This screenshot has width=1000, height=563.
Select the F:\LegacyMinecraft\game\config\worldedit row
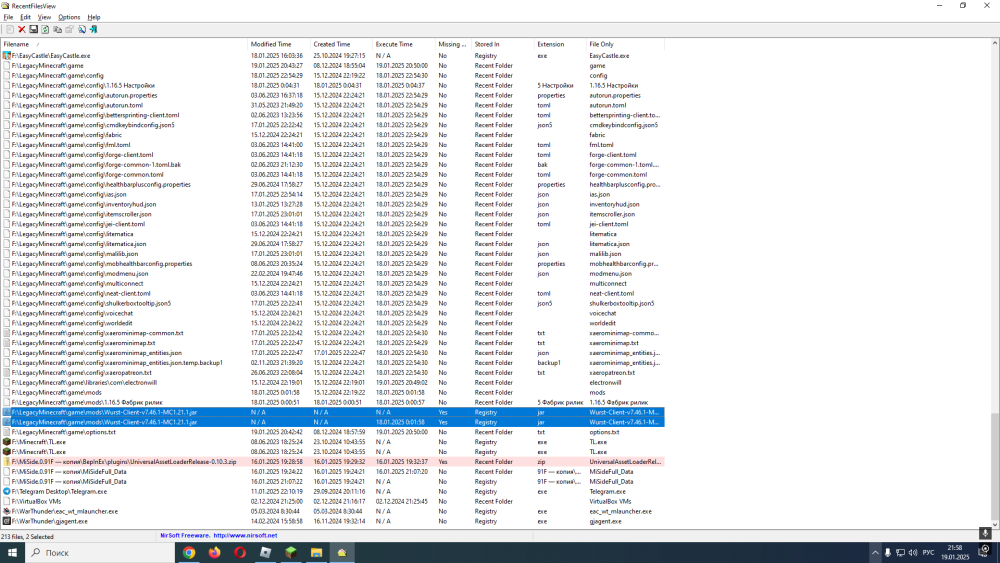click(x=332, y=323)
